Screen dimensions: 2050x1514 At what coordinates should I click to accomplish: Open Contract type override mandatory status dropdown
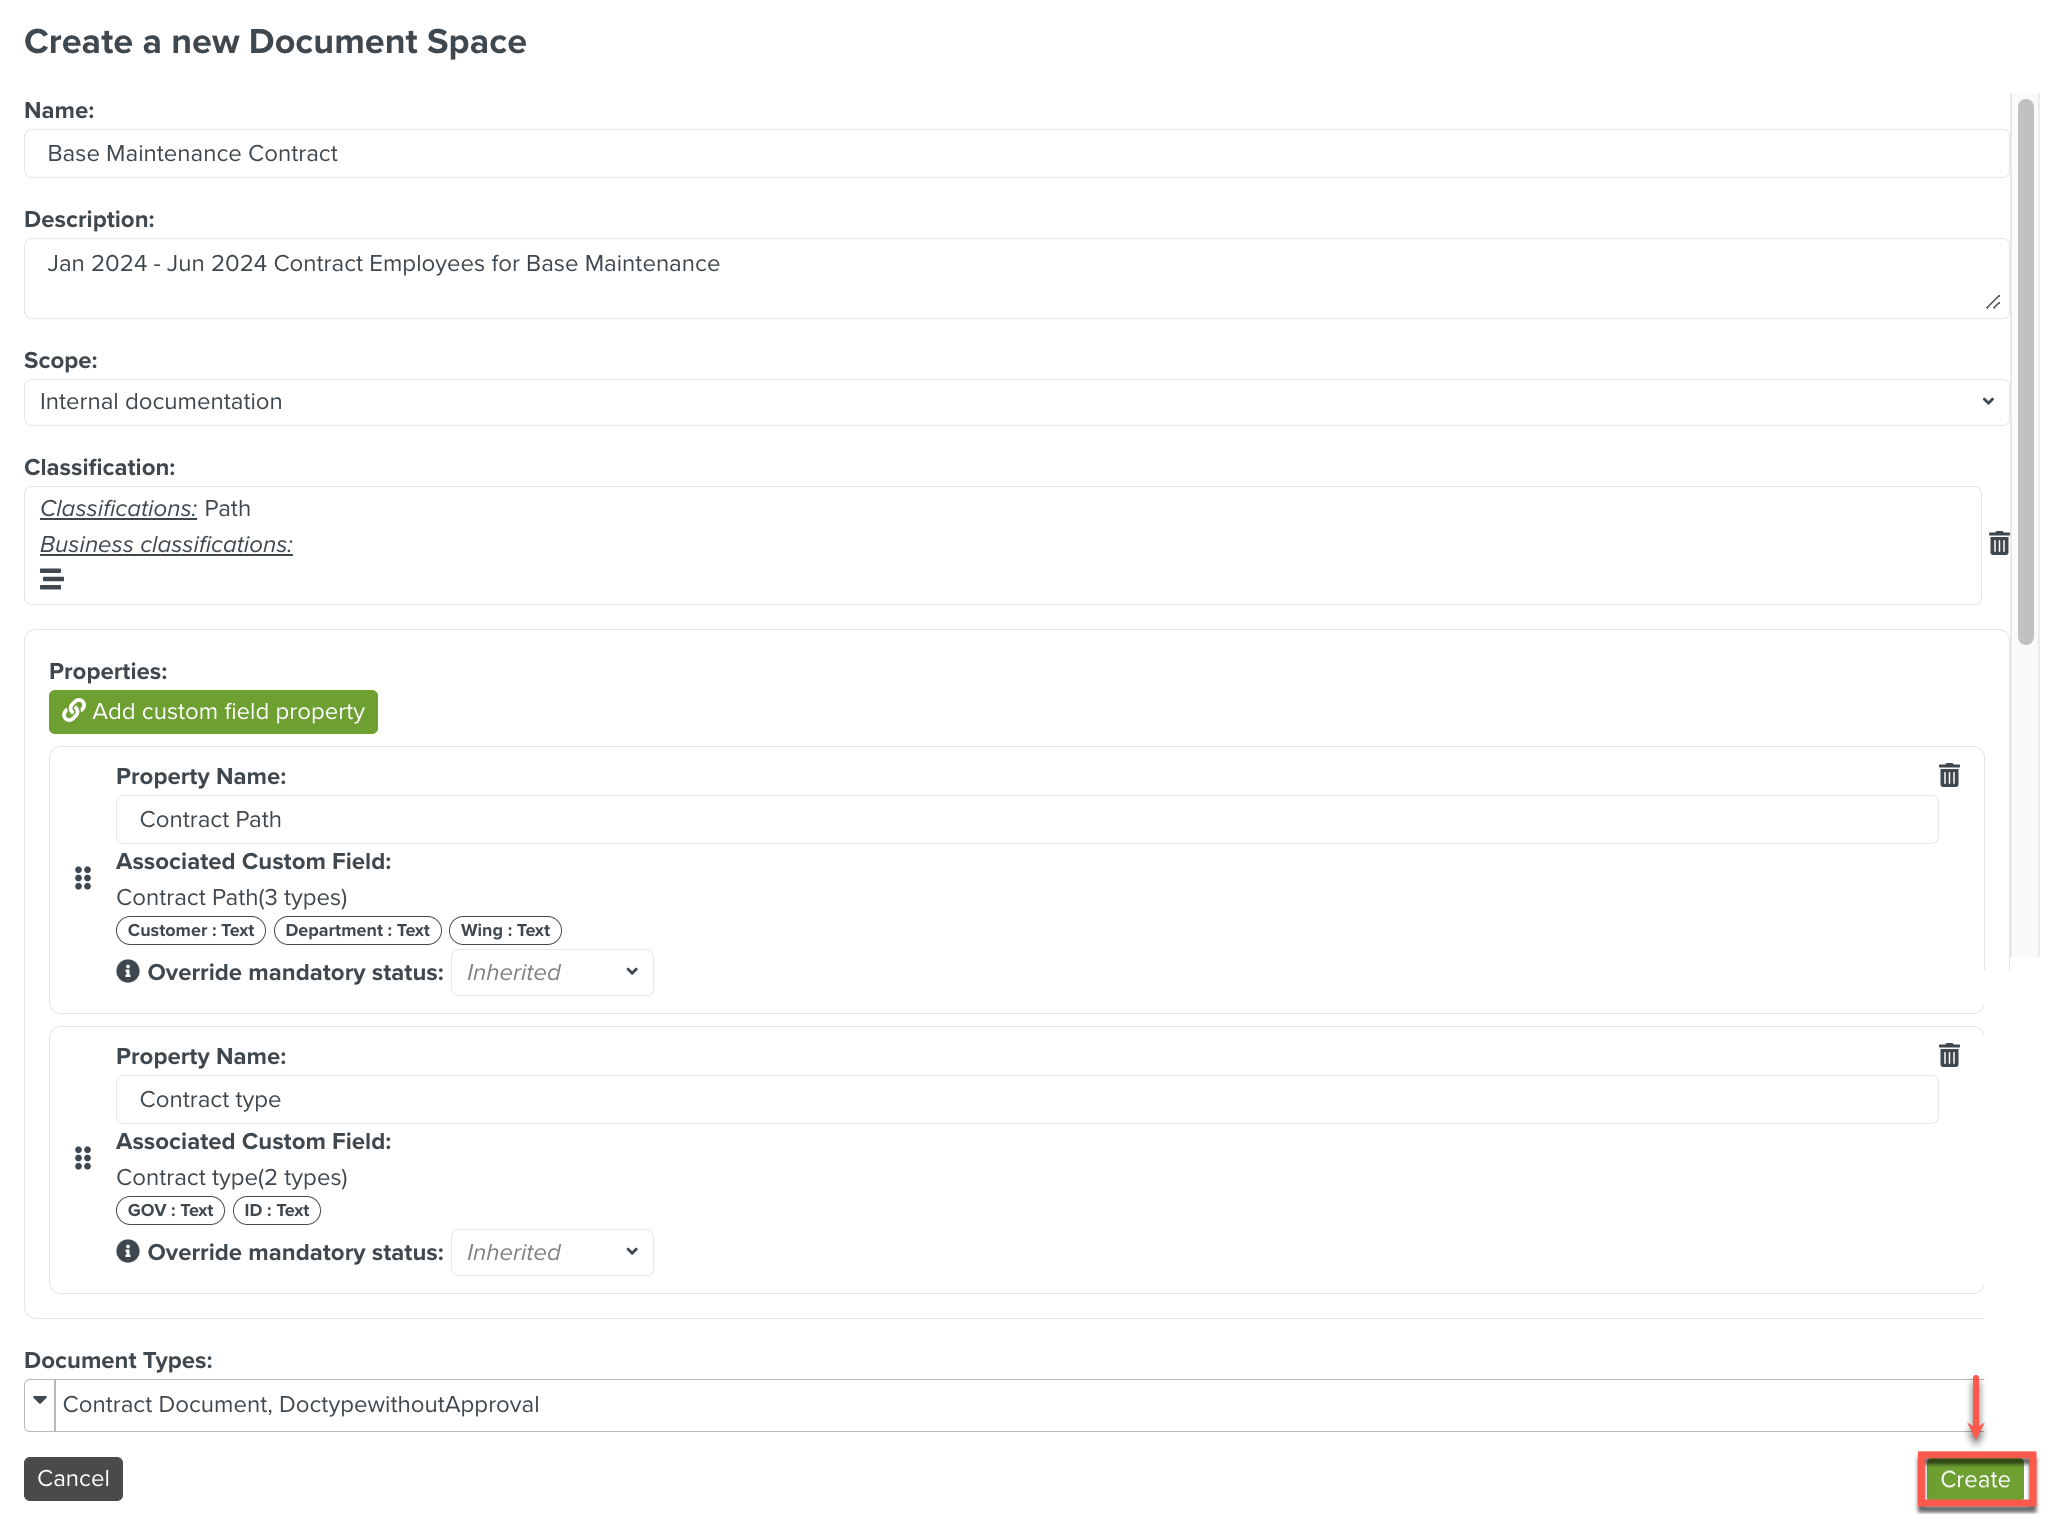click(552, 1252)
